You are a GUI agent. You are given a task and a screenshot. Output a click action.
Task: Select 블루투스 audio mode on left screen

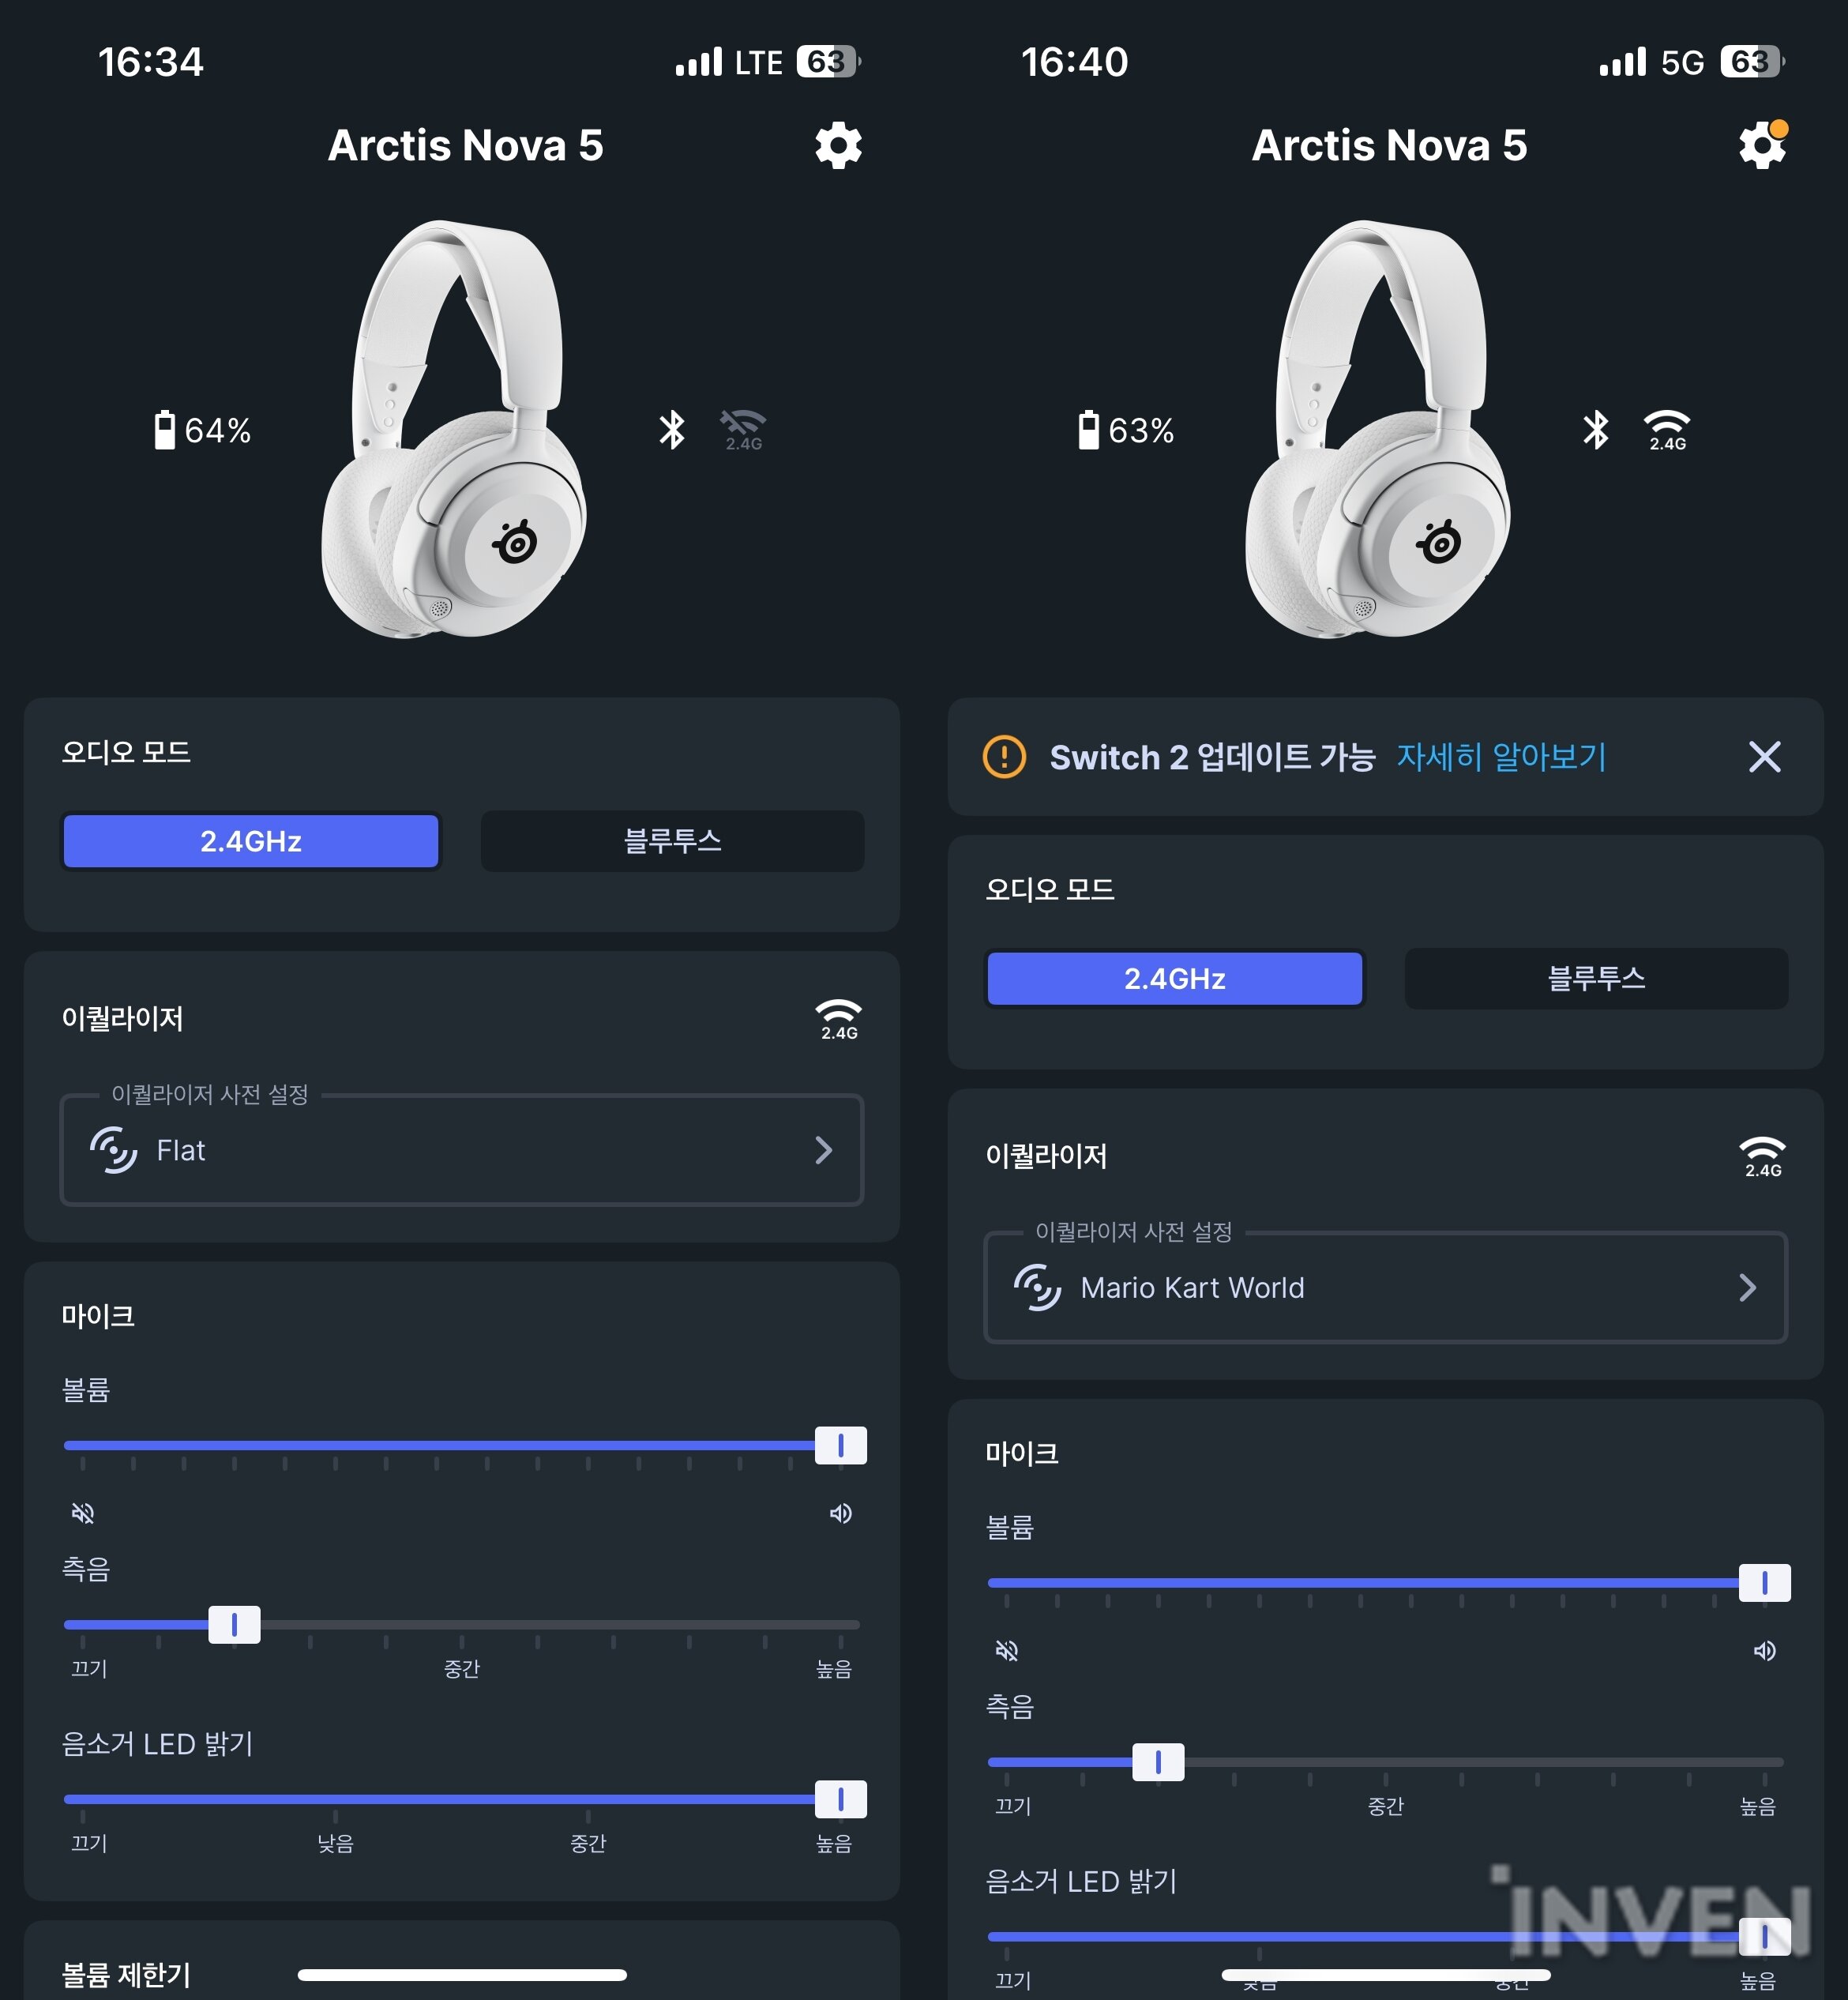pos(673,841)
